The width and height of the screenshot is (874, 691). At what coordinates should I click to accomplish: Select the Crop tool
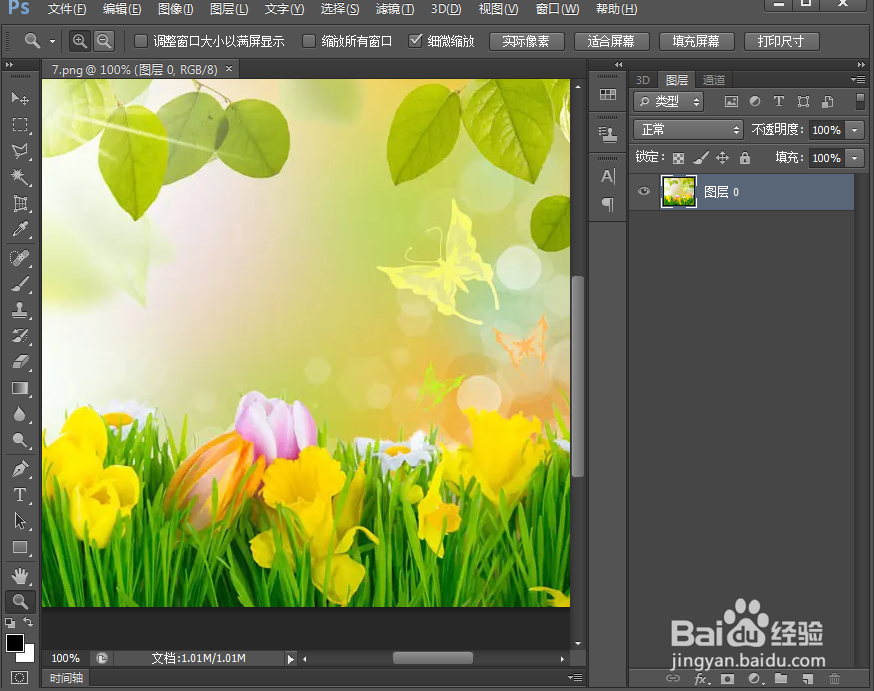(20, 203)
